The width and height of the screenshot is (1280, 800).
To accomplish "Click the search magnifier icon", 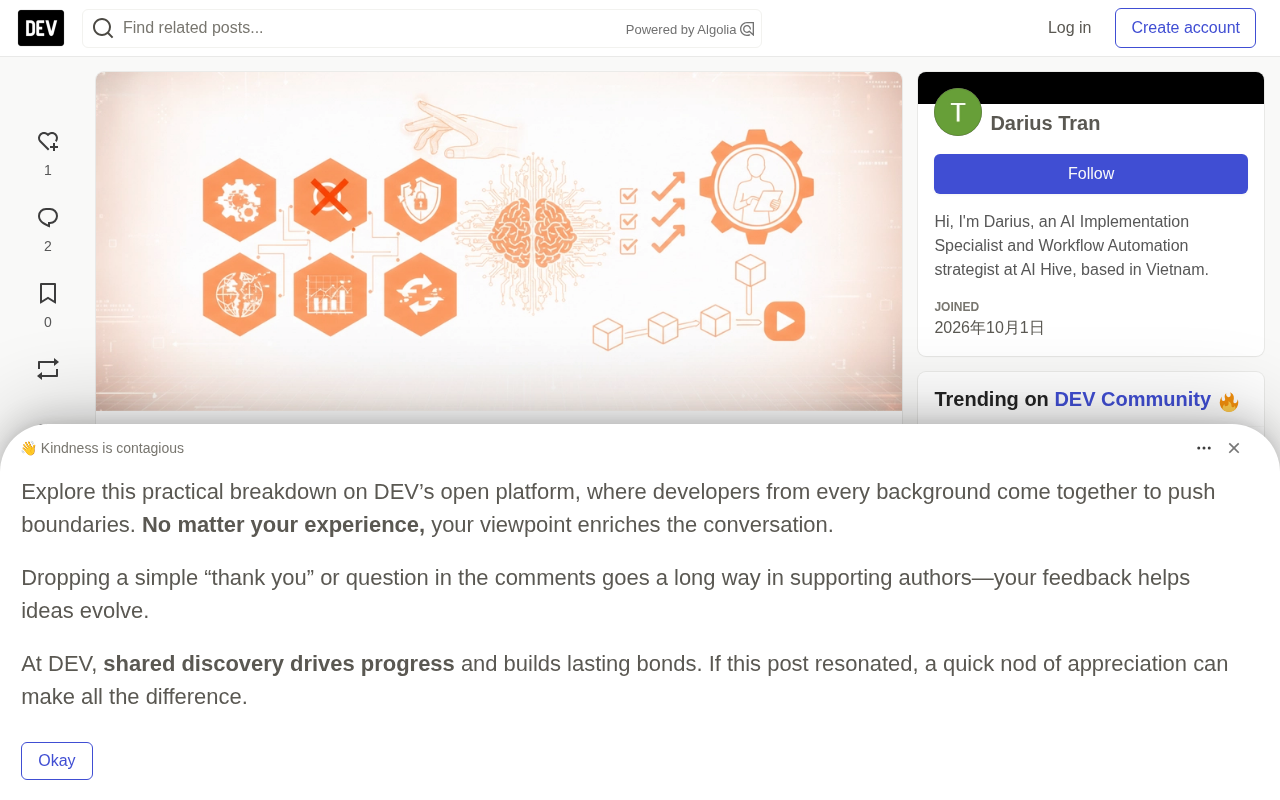I will click(103, 28).
